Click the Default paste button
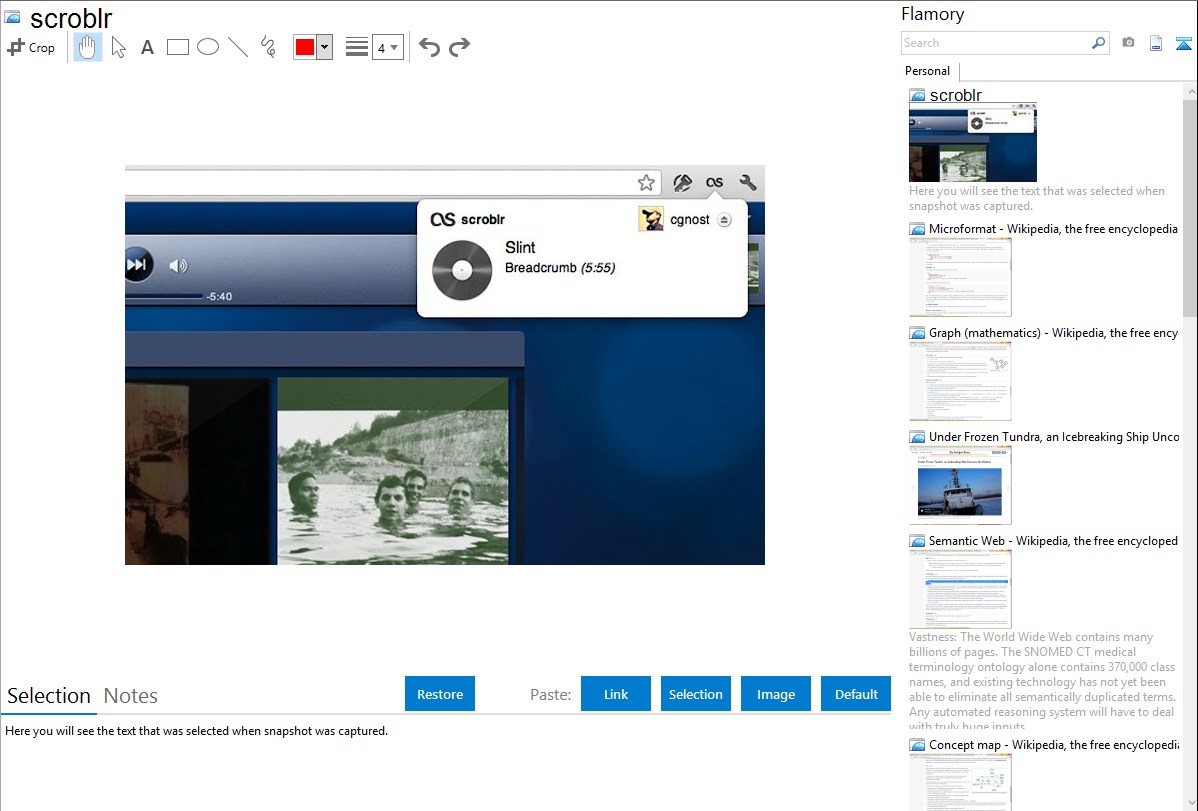Image resolution: width=1198 pixels, height=811 pixels. point(856,694)
